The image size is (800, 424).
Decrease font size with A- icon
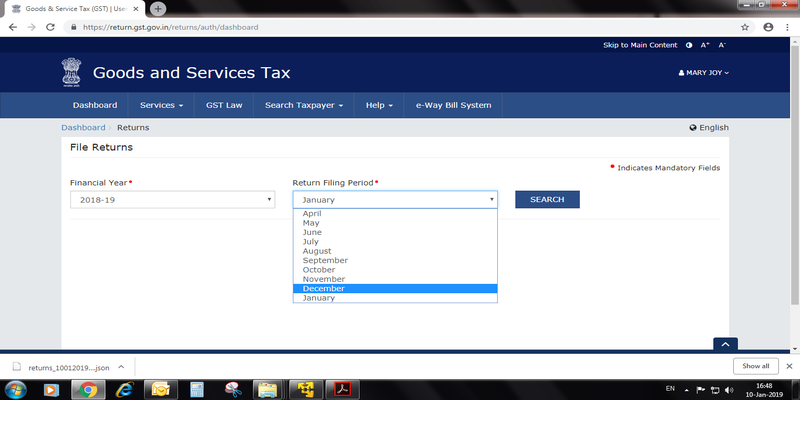click(x=722, y=45)
